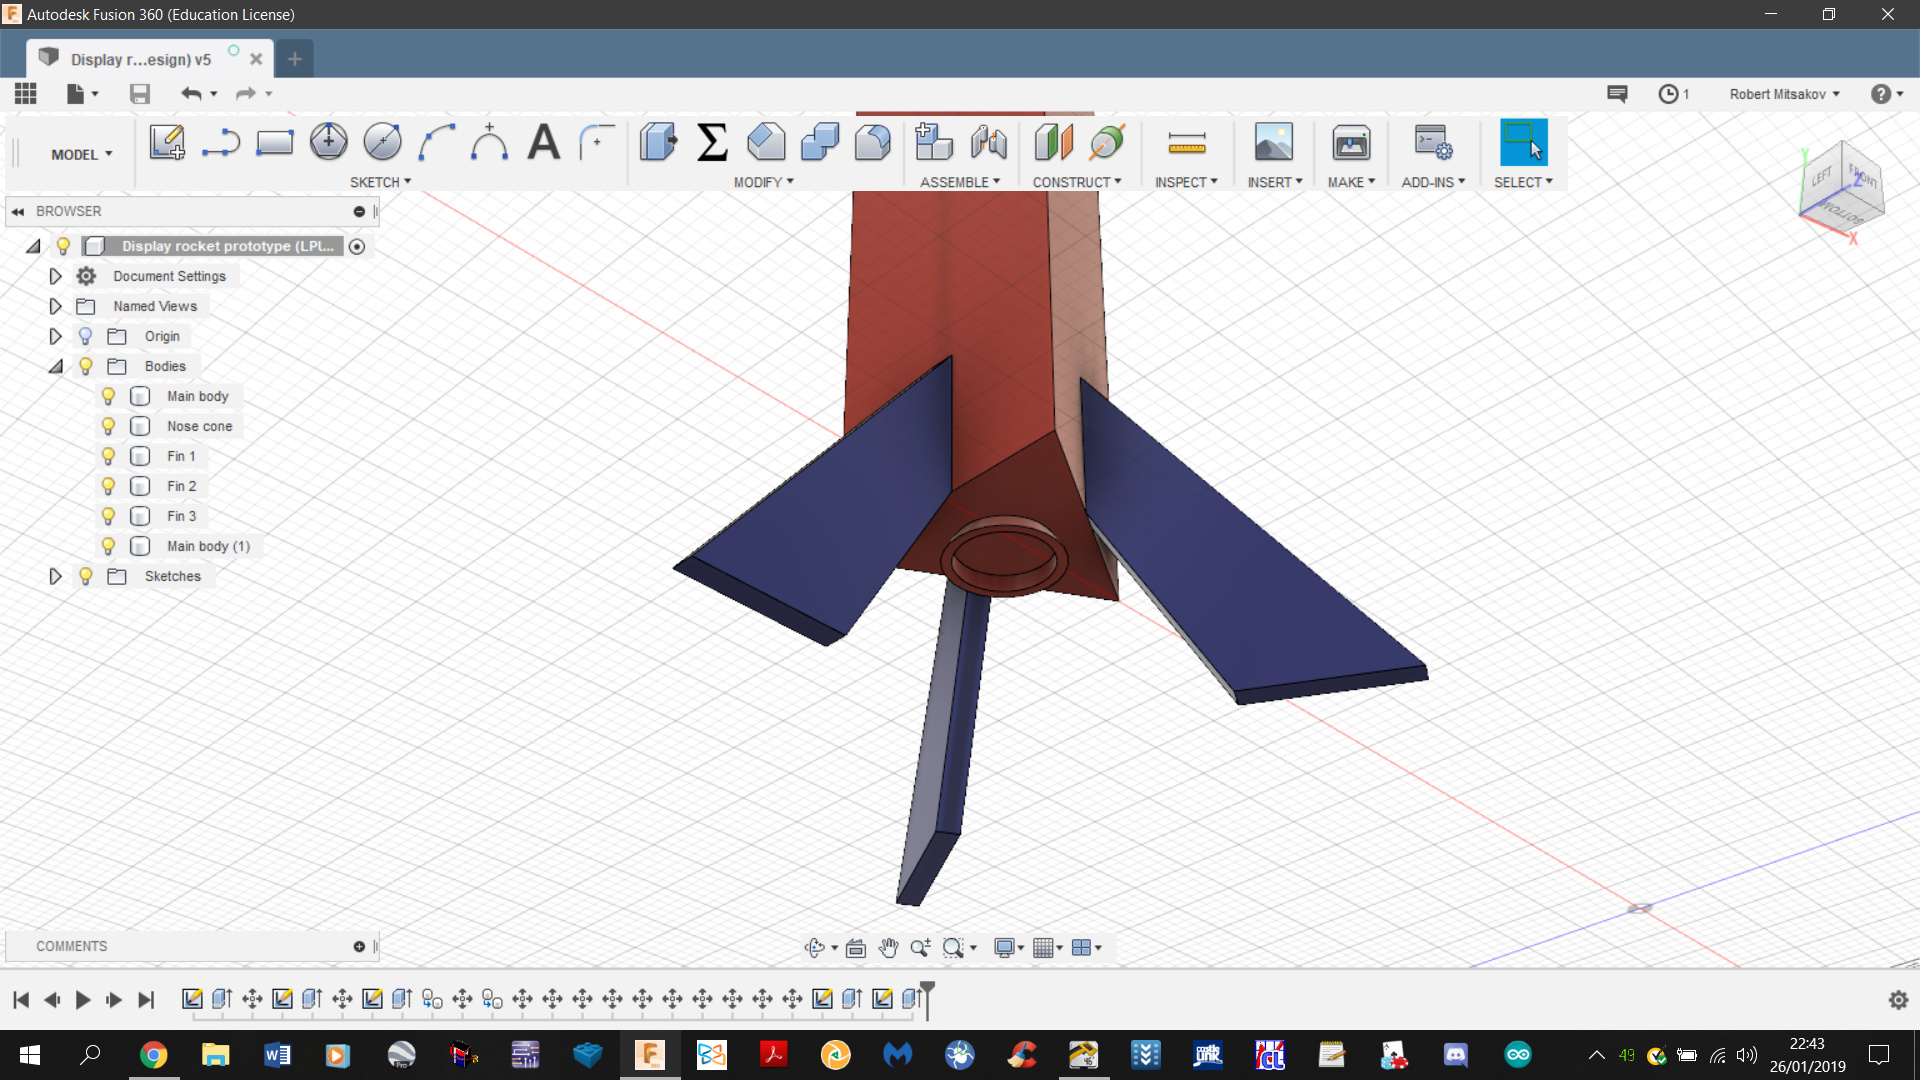Toggle visibility of the Sketches folder
The width and height of the screenshot is (1920, 1080).
pyautogui.click(x=86, y=576)
